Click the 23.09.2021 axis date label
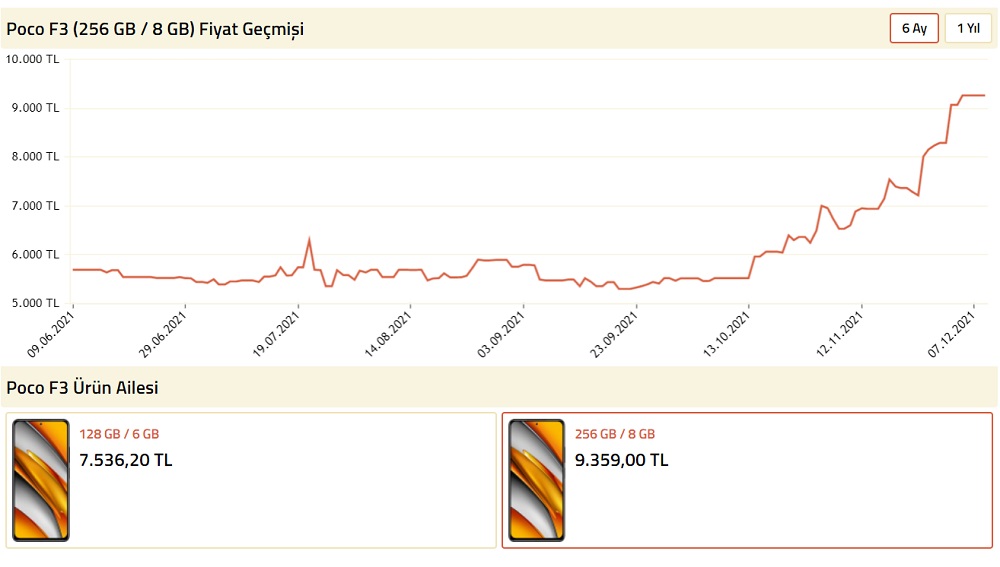This screenshot has height=567, width=1000. (614, 333)
